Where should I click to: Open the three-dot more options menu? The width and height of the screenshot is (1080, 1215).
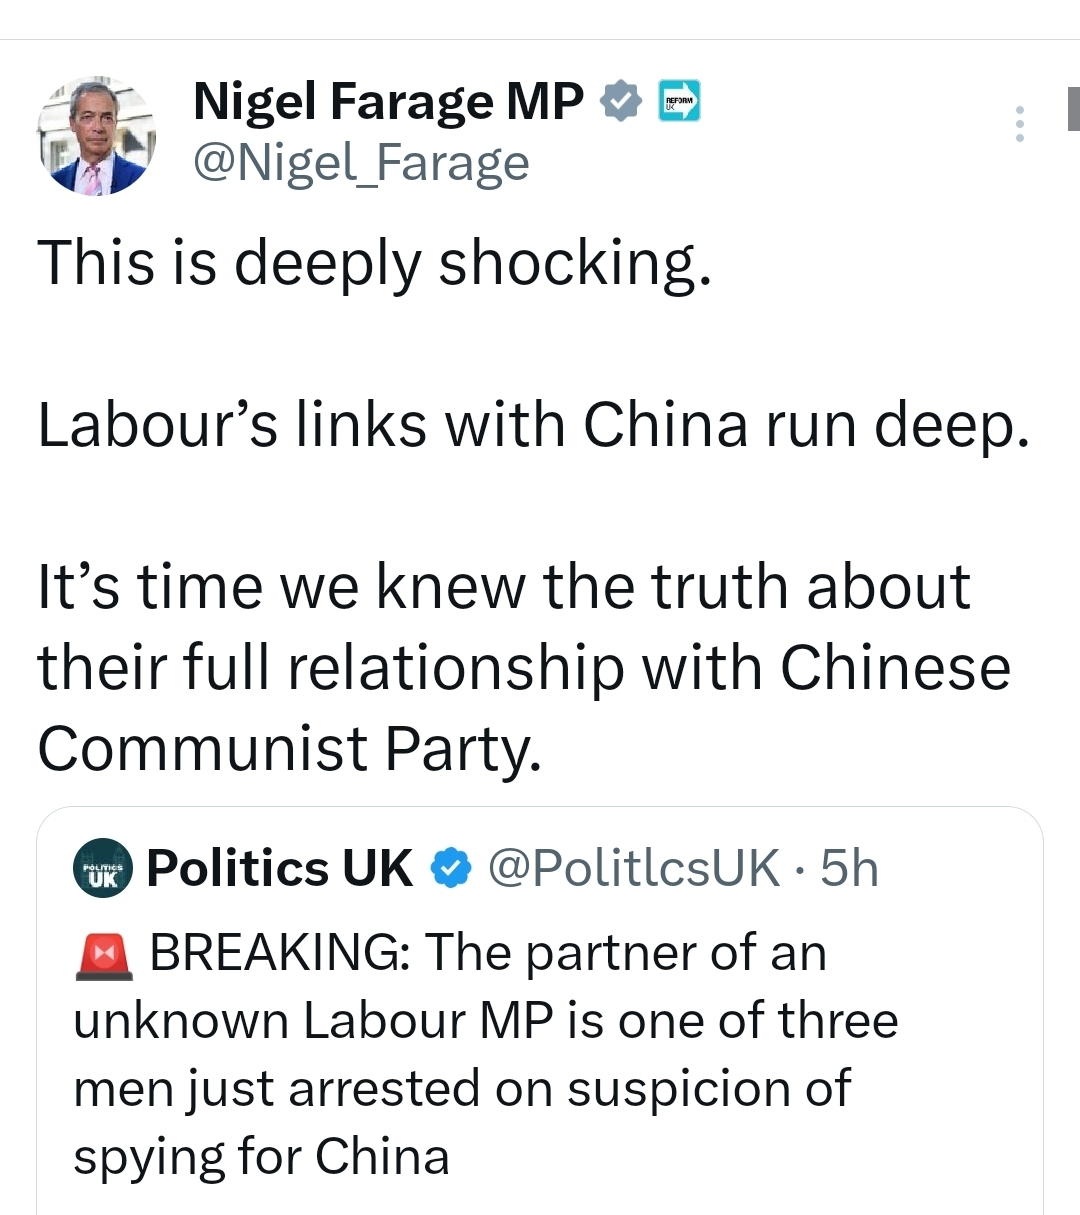coord(1019,123)
